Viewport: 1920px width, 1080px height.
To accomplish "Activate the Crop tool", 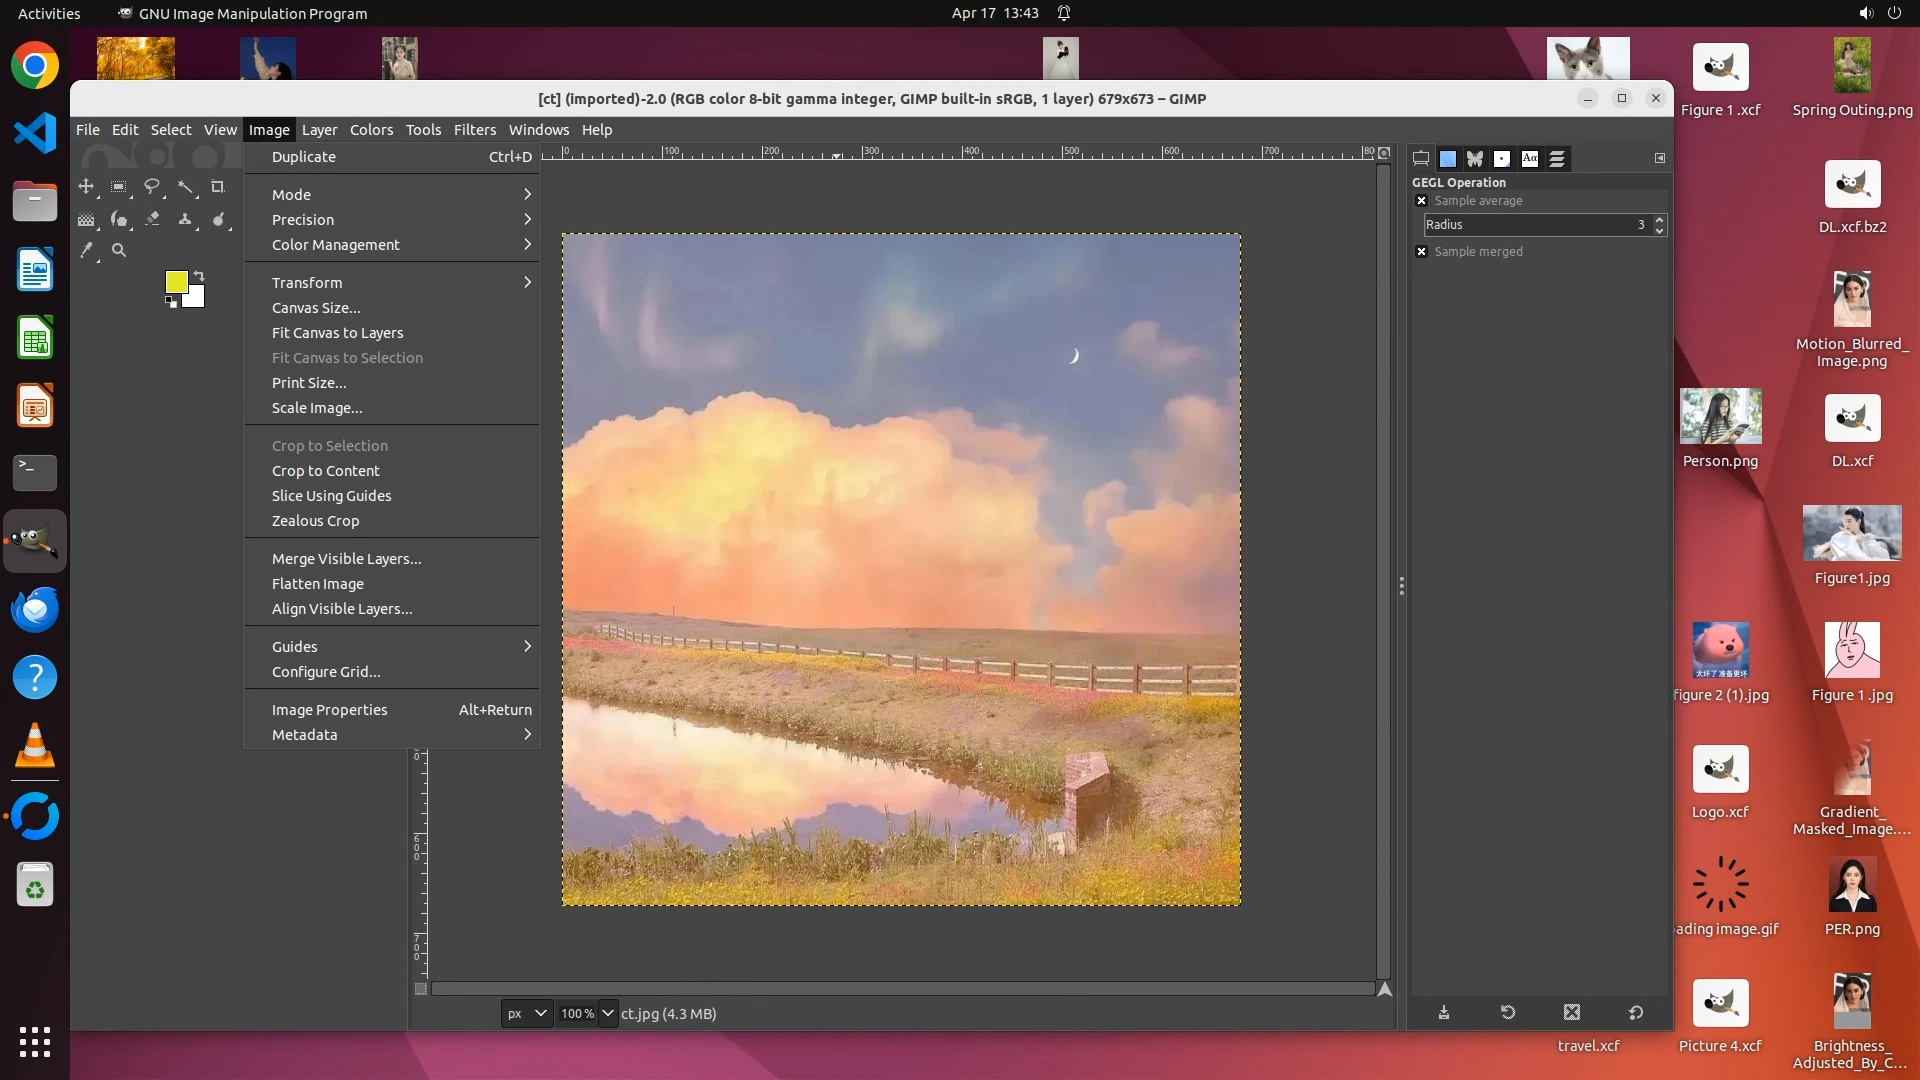I will tap(217, 187).
